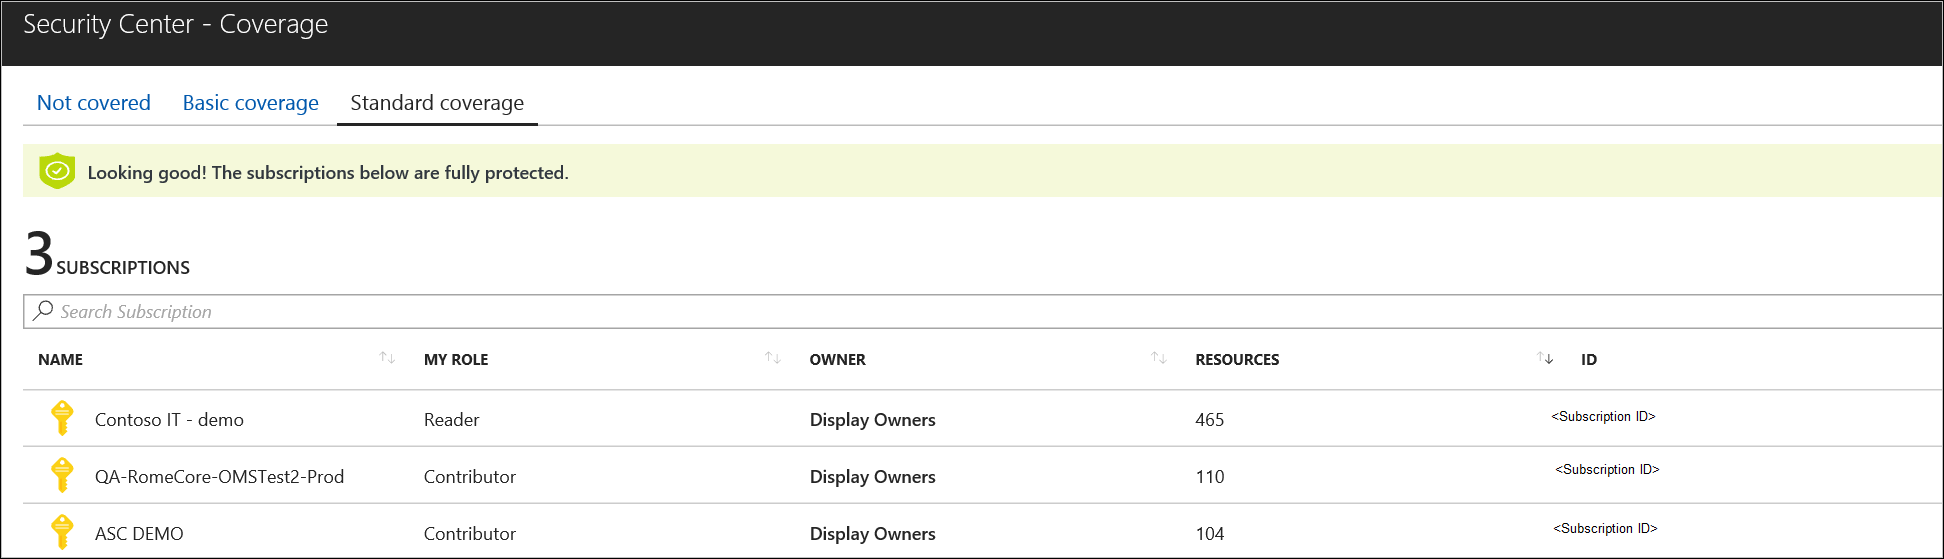Click the Security Center - Coverage title
1944x559 pixels.
[175, 24]
